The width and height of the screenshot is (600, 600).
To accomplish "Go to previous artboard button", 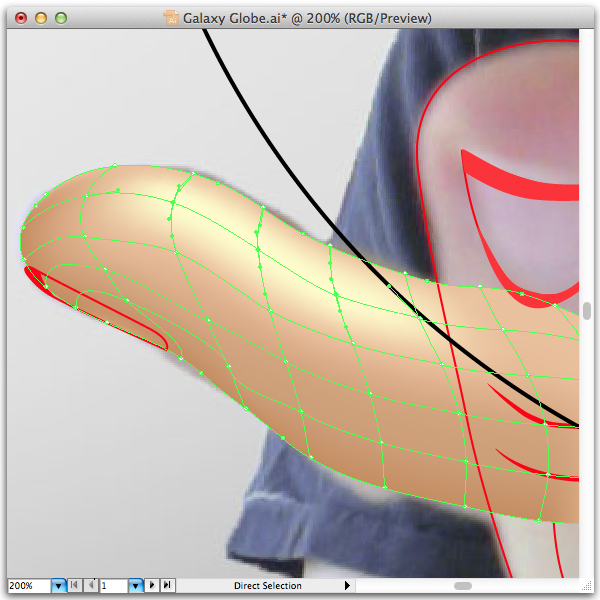I will pos(91,585).
